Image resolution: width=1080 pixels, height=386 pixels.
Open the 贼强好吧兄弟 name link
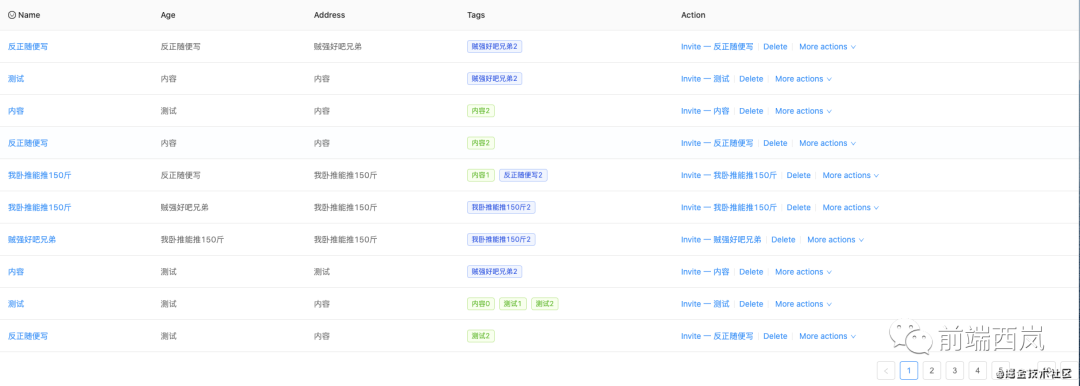[x=32, y=240]
